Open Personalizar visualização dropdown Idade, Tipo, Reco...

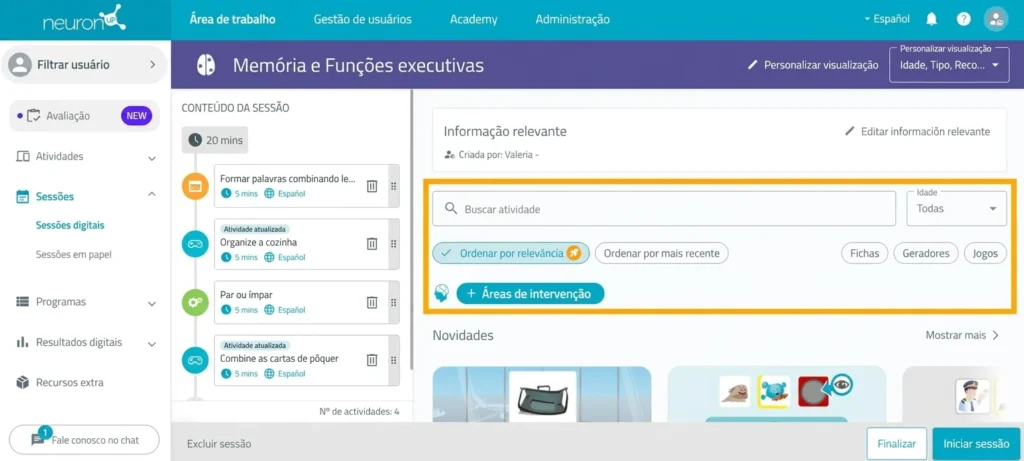[950, 65]
